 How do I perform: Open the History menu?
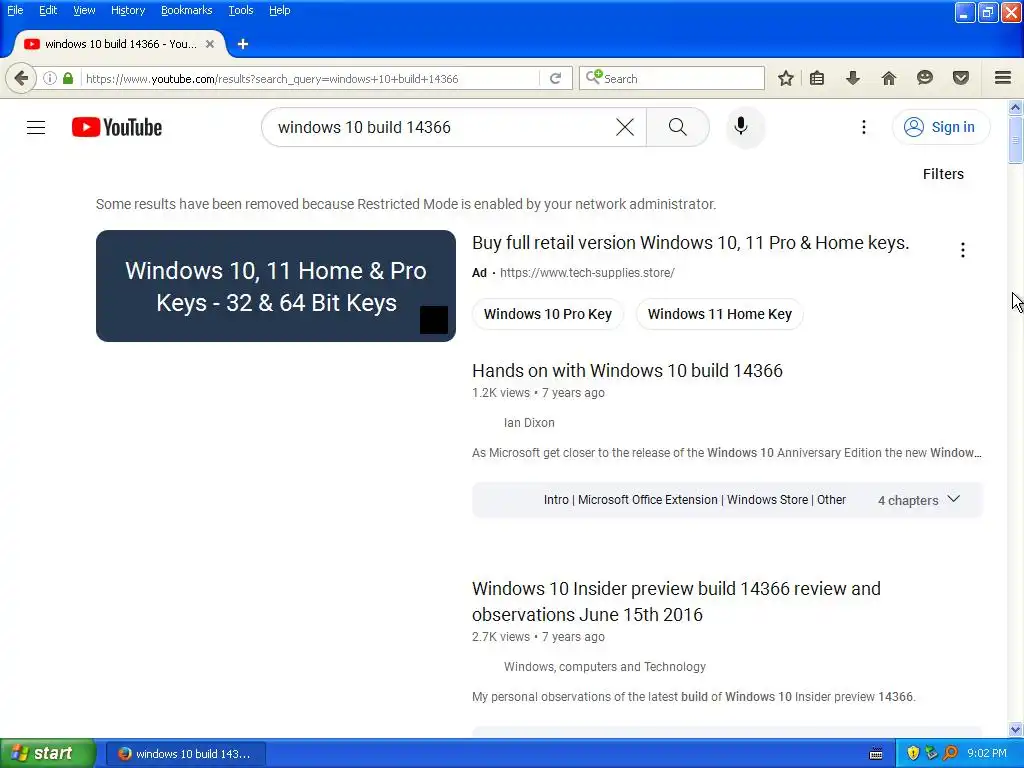(127, 10)
